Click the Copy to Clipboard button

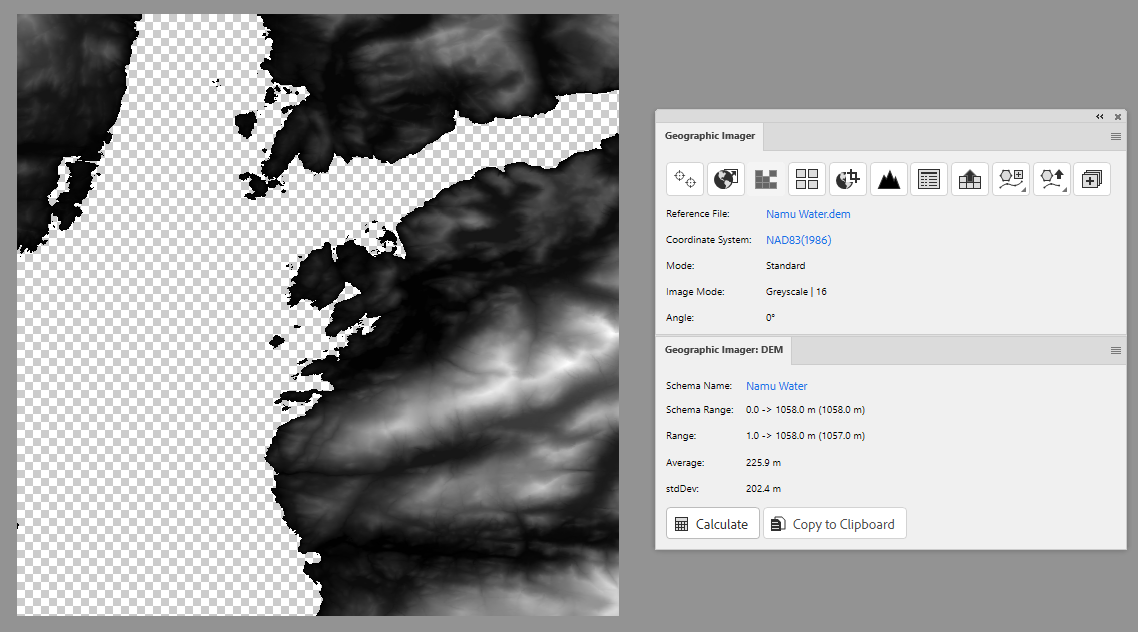point(835,524)
